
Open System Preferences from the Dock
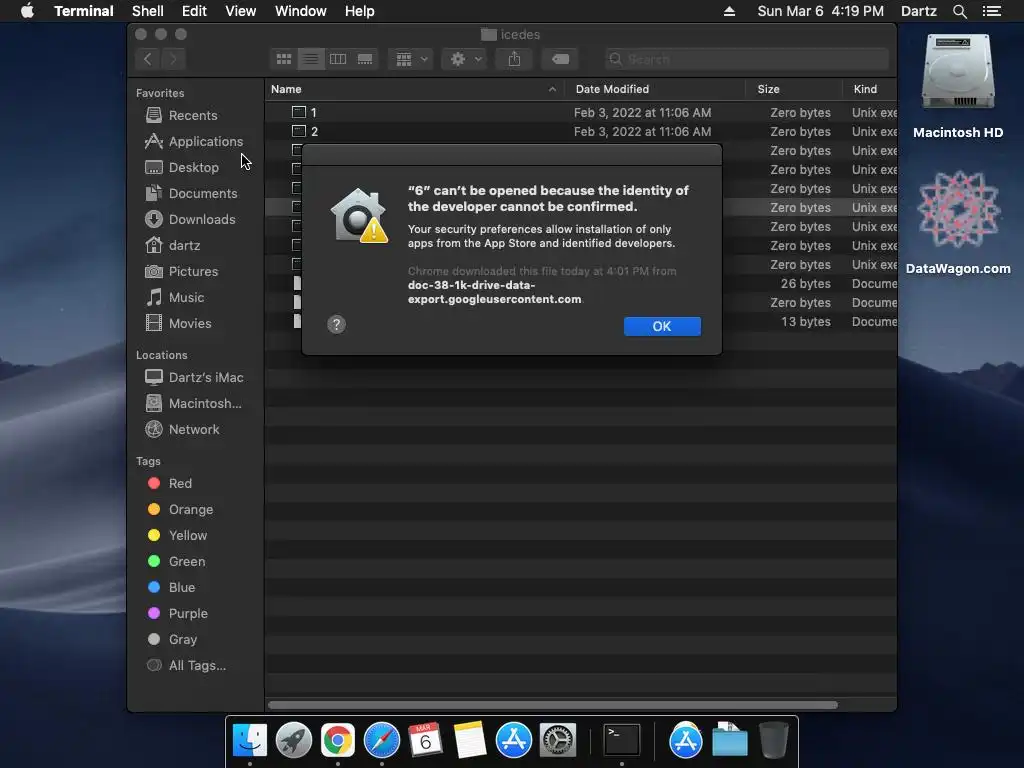pyautogui.click(x=558, y=741)
